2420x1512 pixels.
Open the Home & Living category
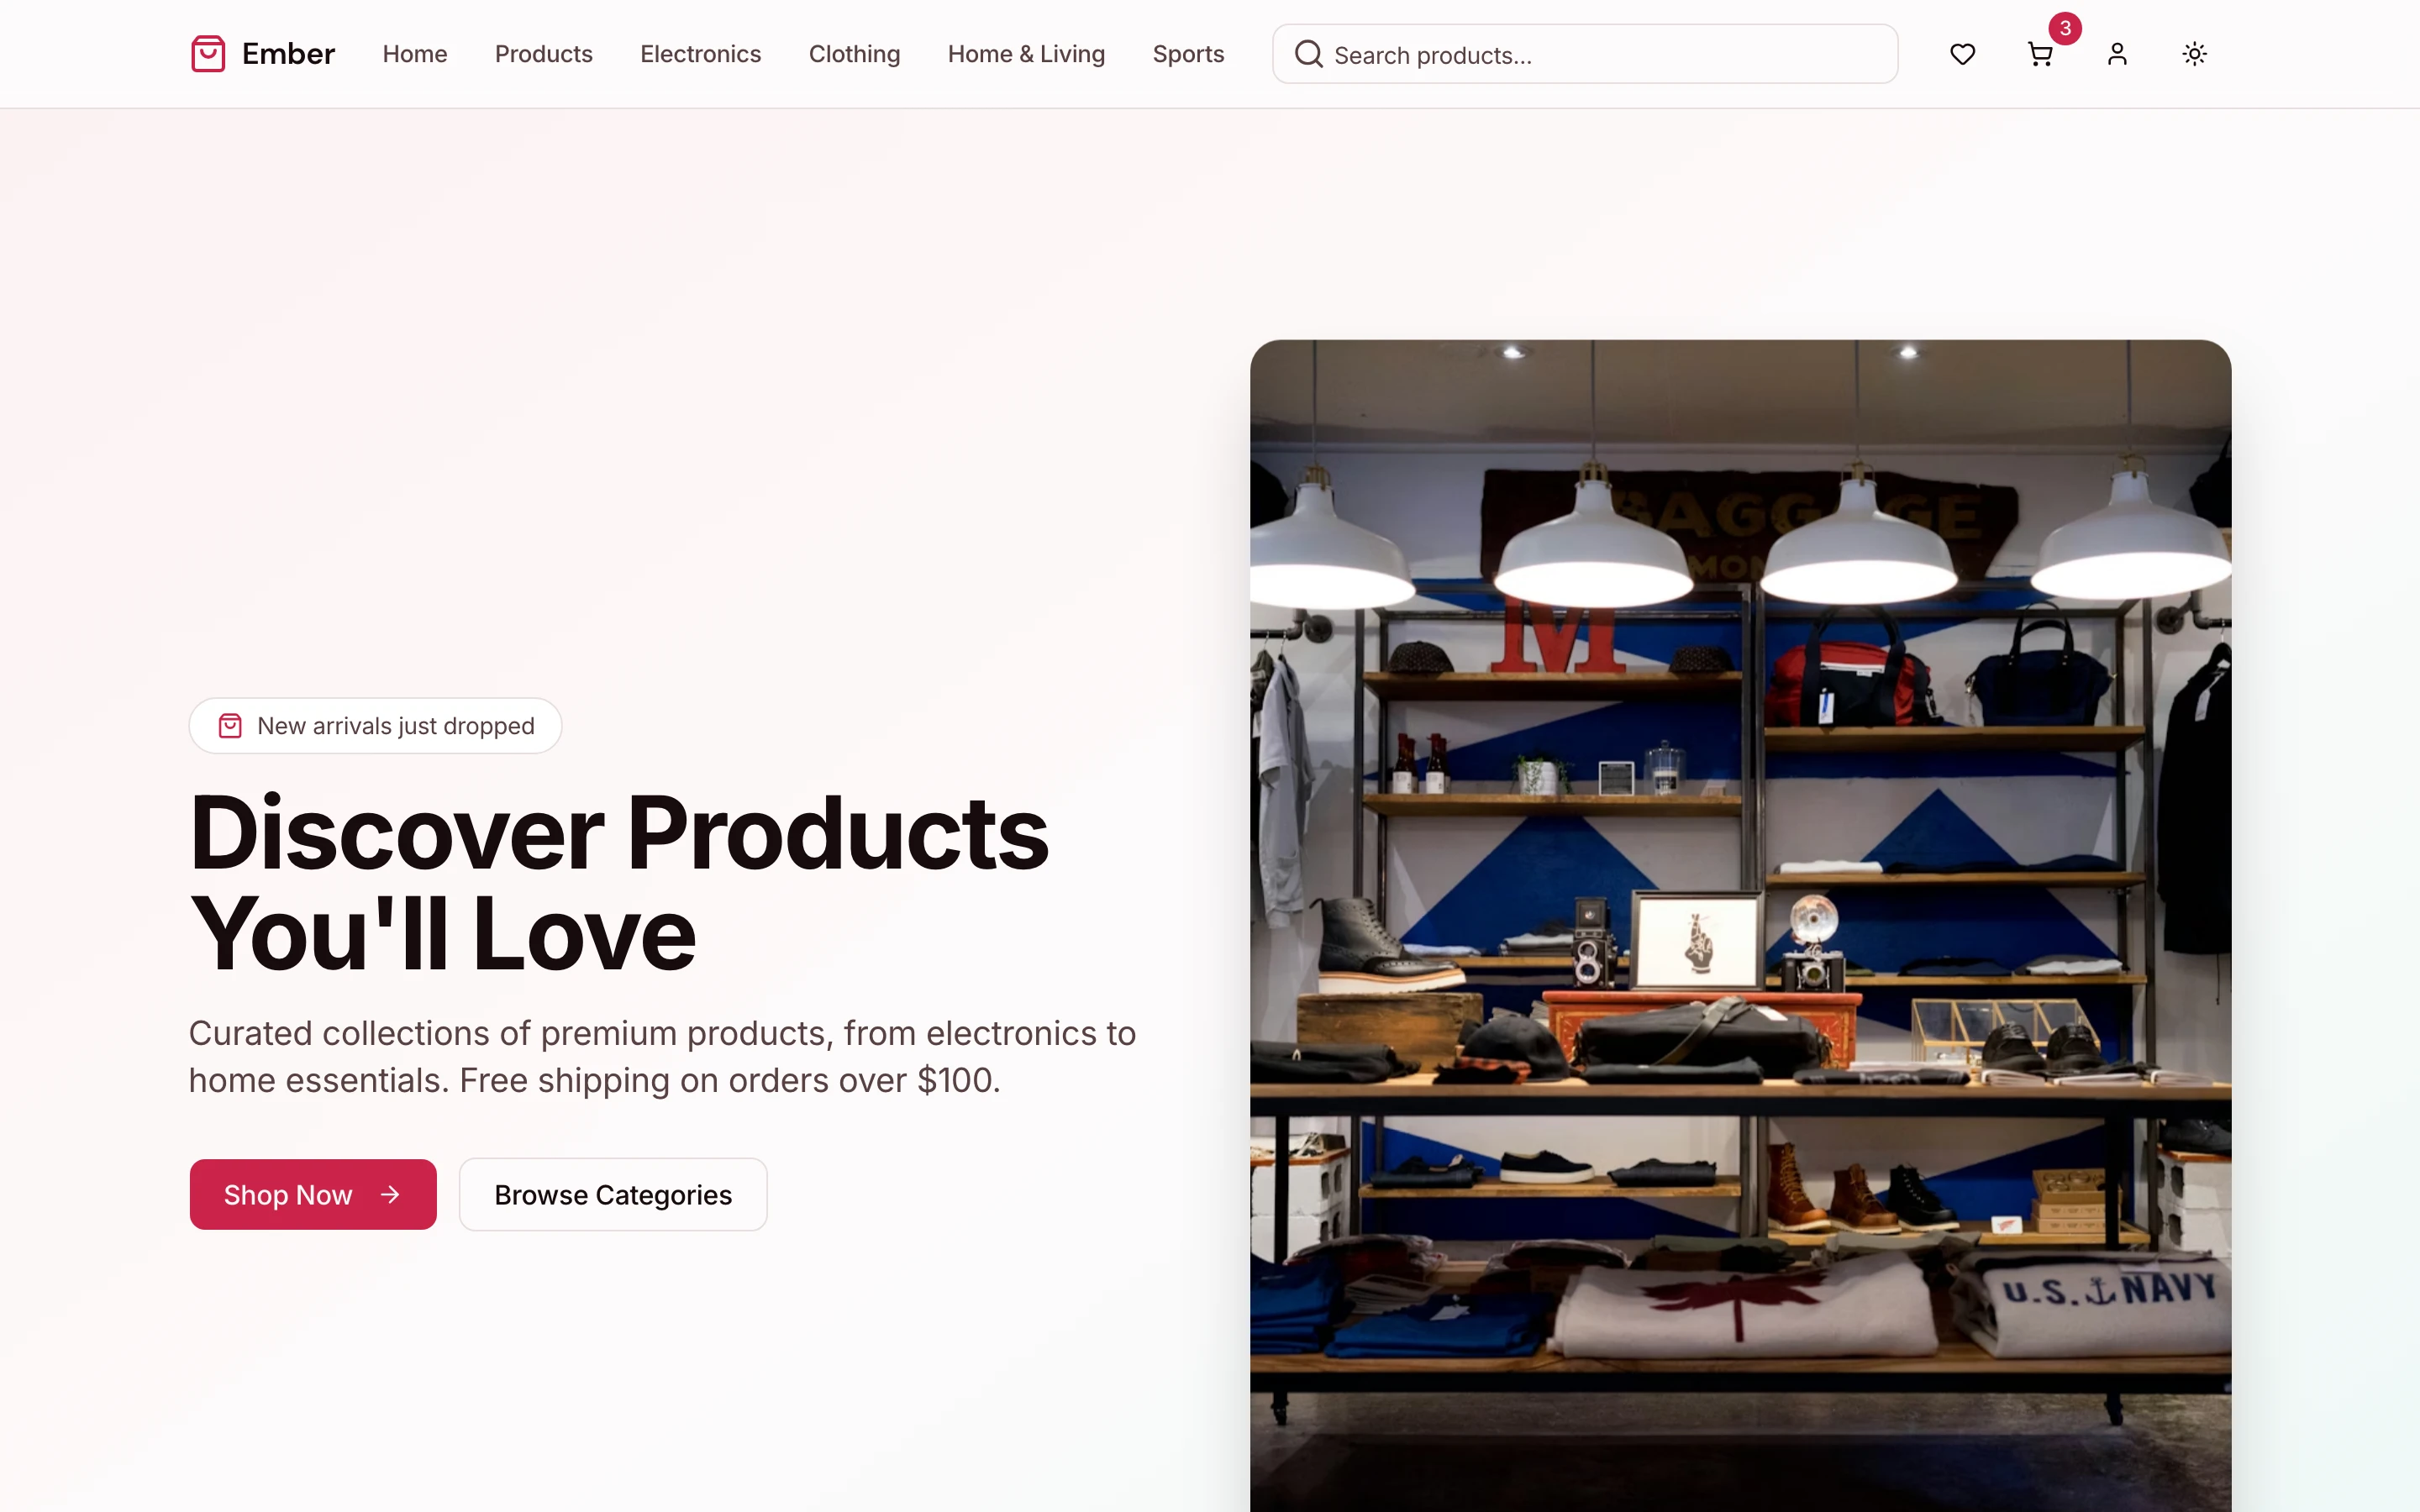pyautogui.click(x=1027, y=54)
